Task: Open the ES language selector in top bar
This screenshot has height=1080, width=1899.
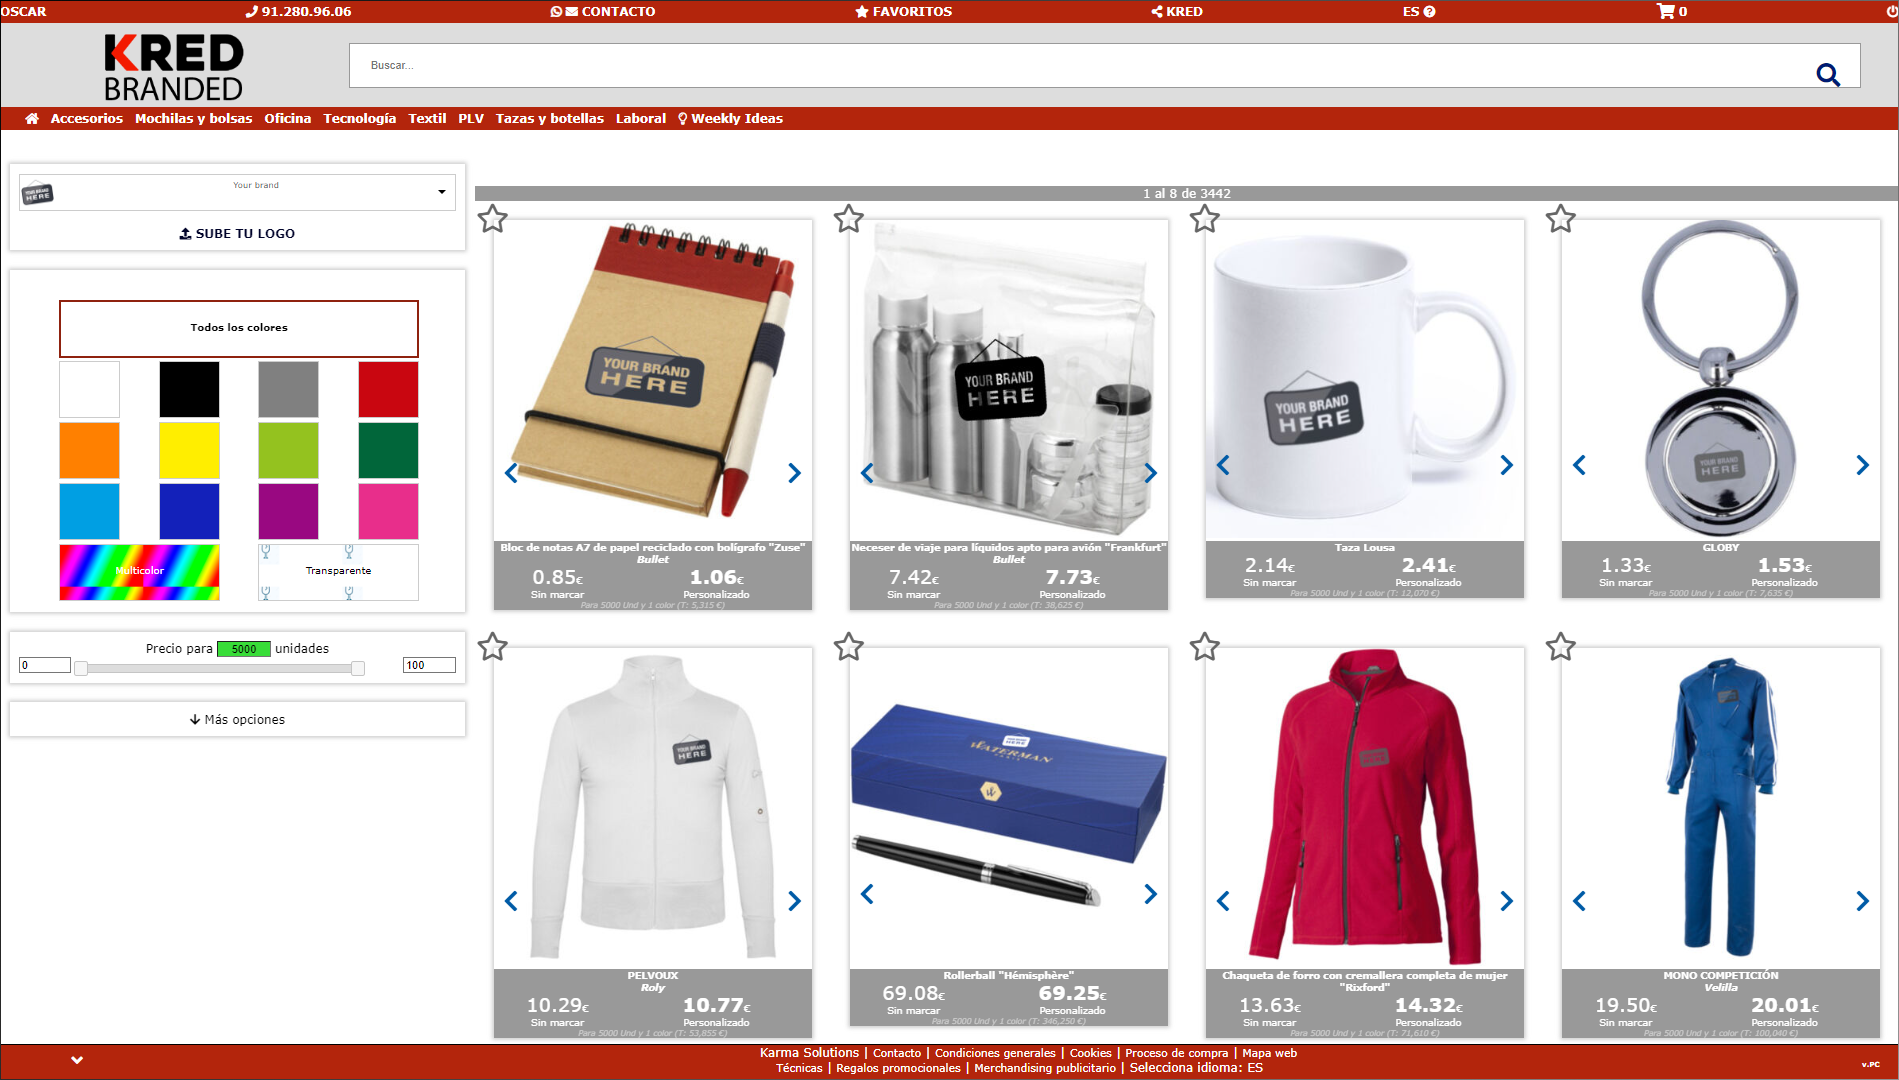Action: point(1418,11)
